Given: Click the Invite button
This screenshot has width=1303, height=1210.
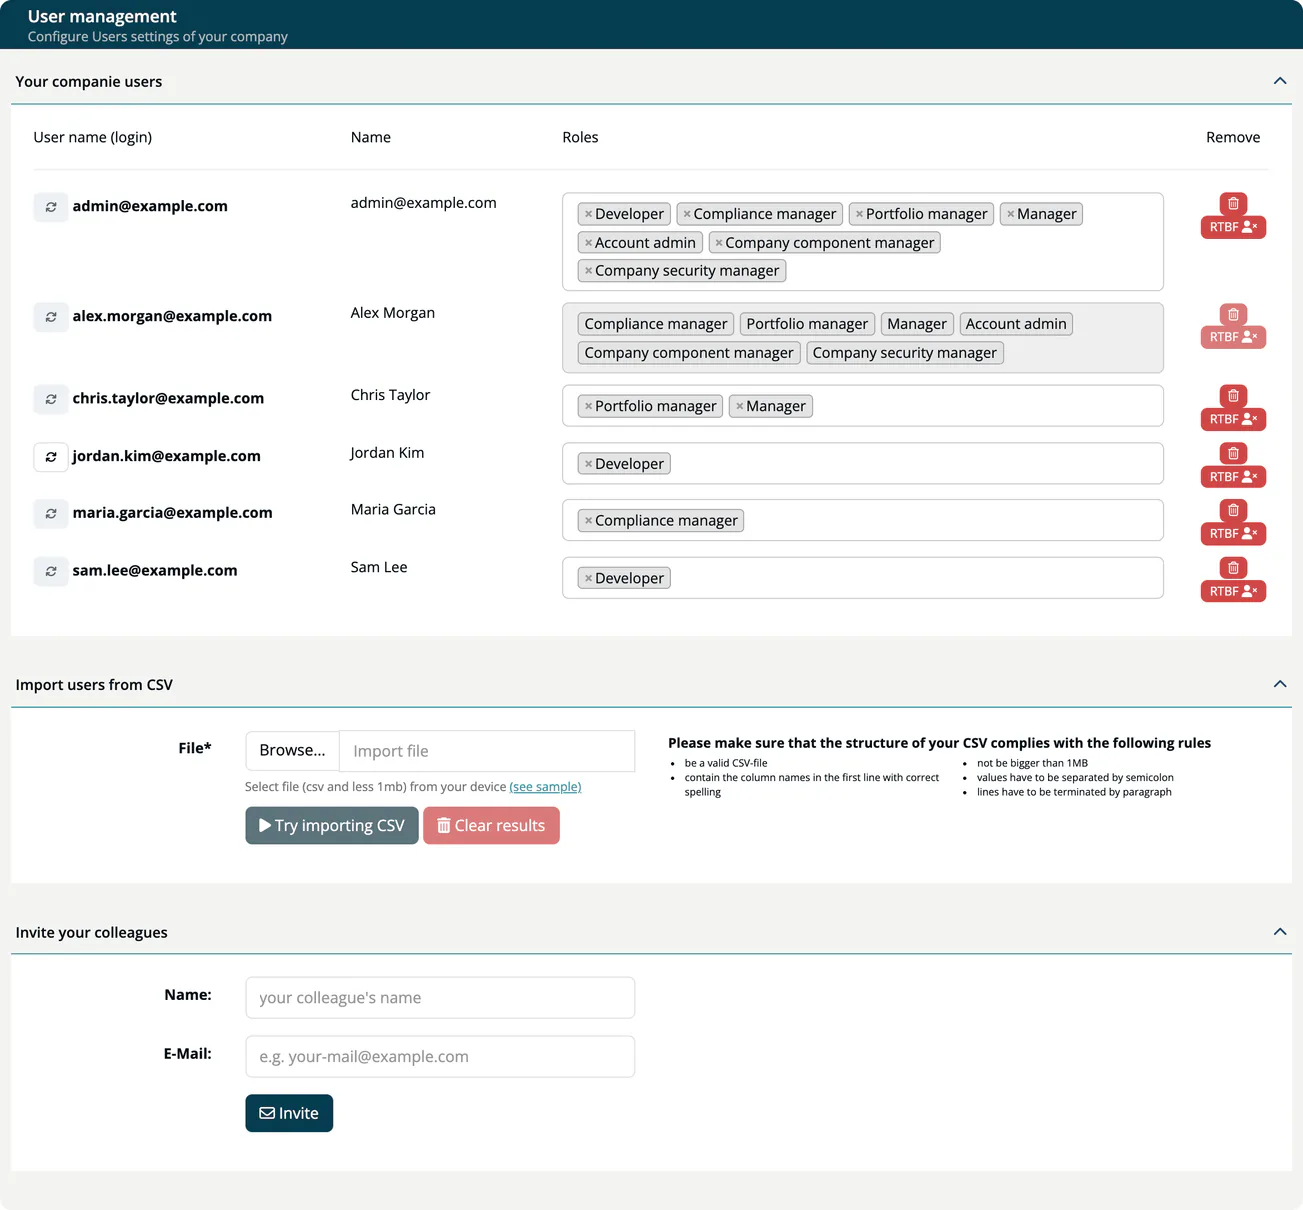Looking at the screenshot, I should 289,1113.
